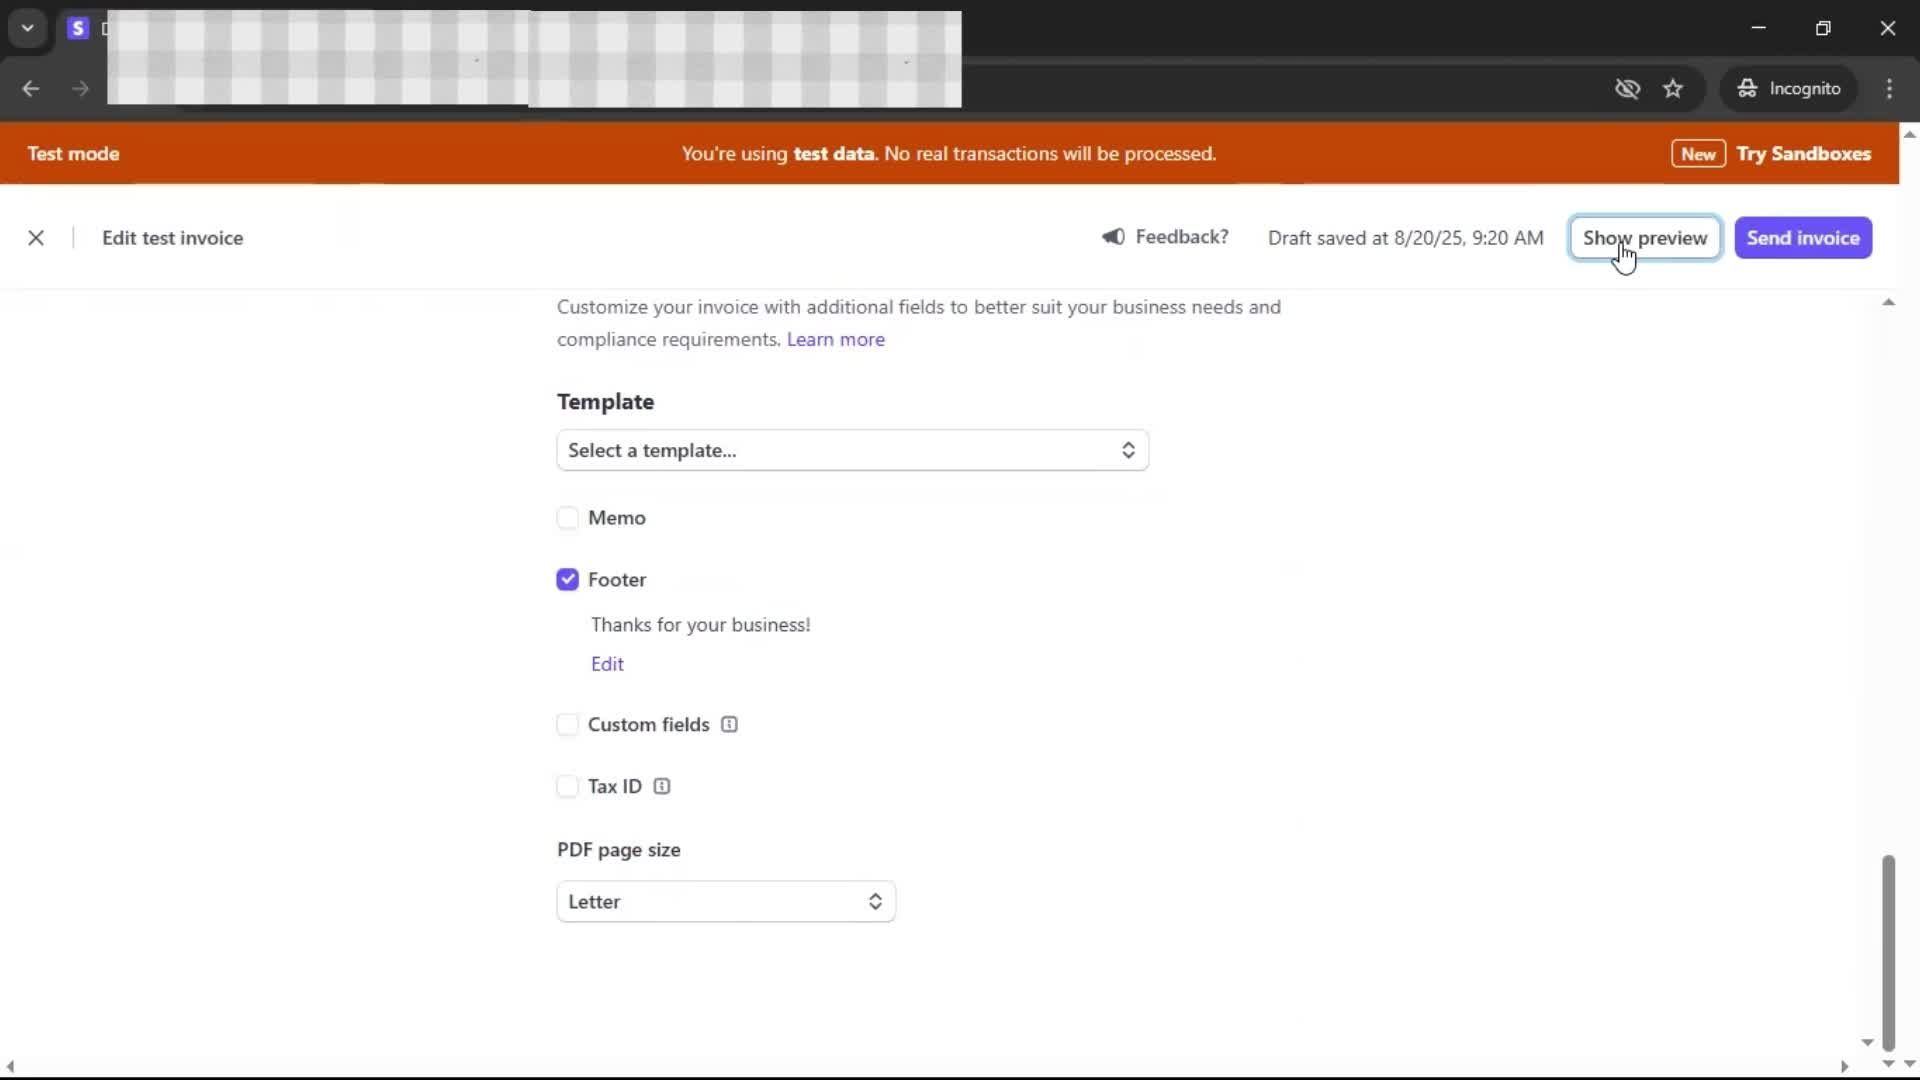Click the Try Sandboxes banner link
The image size is (1920, 1080).
pos(1803,154)
